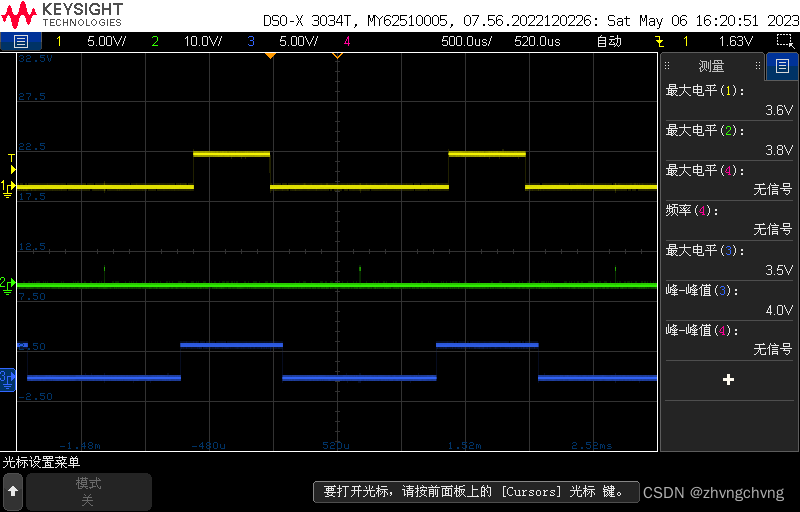
Task: Click the 3.5V measurement value
Action: 779,270
